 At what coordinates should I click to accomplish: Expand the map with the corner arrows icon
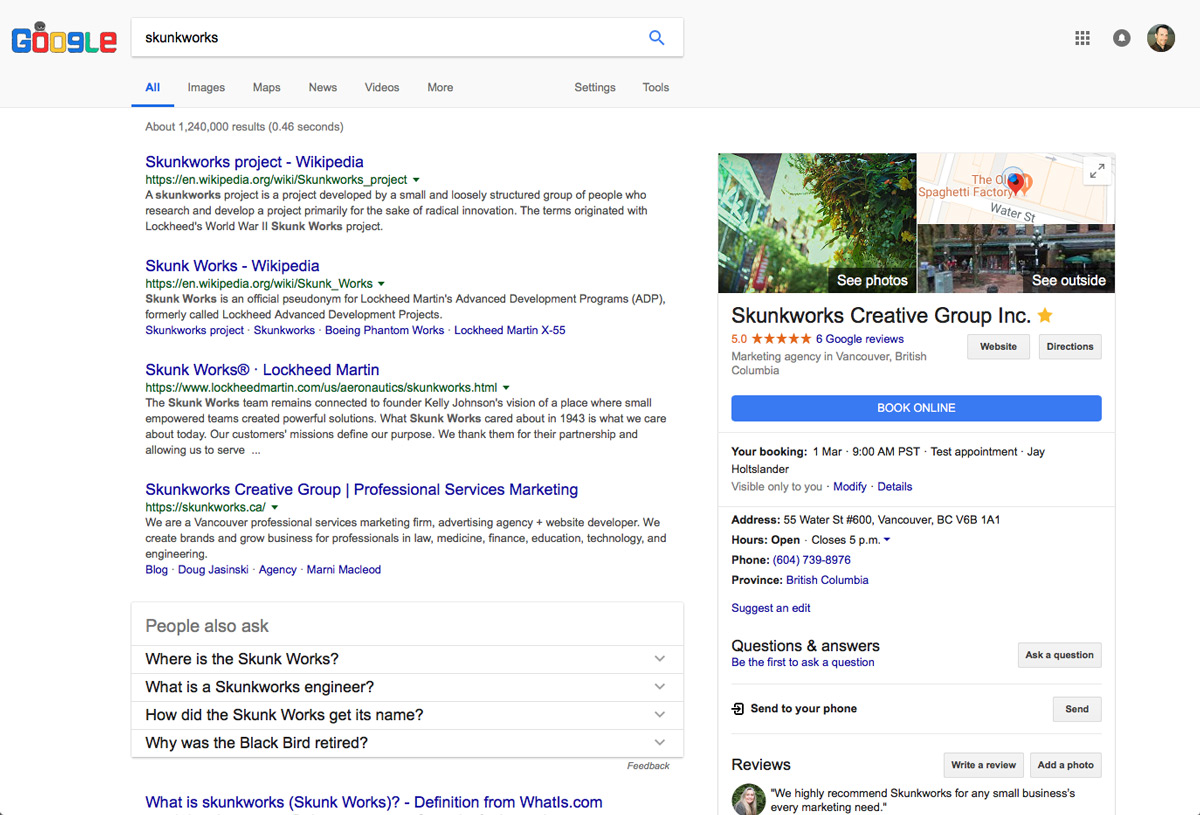(x=1097, y=171)
